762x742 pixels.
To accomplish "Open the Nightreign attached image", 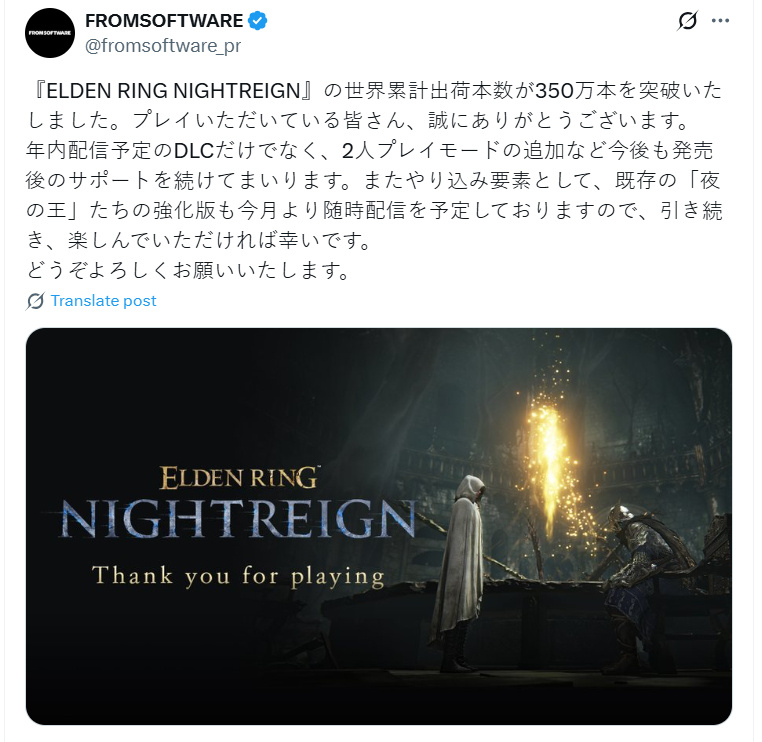I will 379,526.
